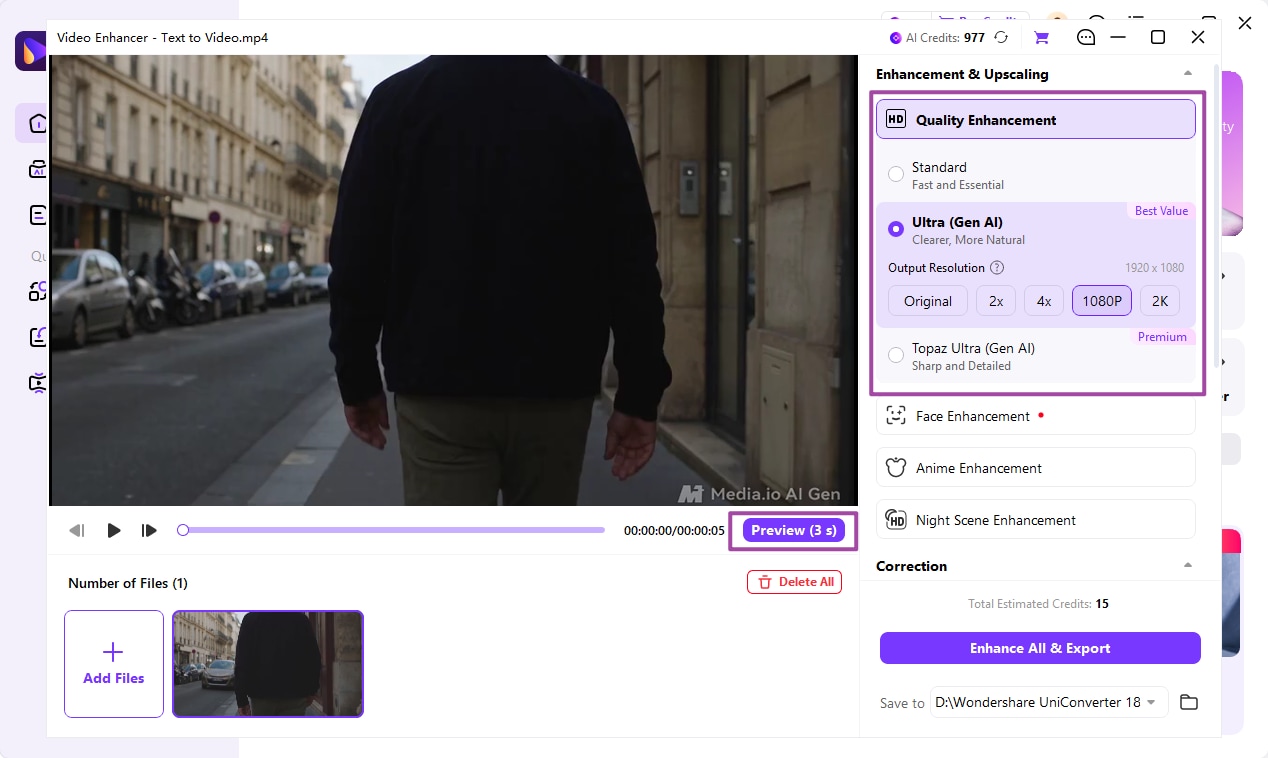Click the enhancement panel vertical scrollbar
Viewport: 1268px width, 758px height.
(1216, 215)
